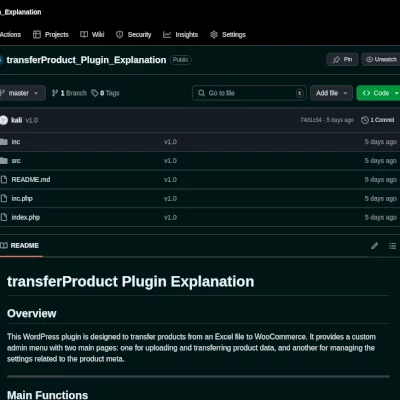Focus the Go to file search field
The image size is (400, 400).
point(249,93)
